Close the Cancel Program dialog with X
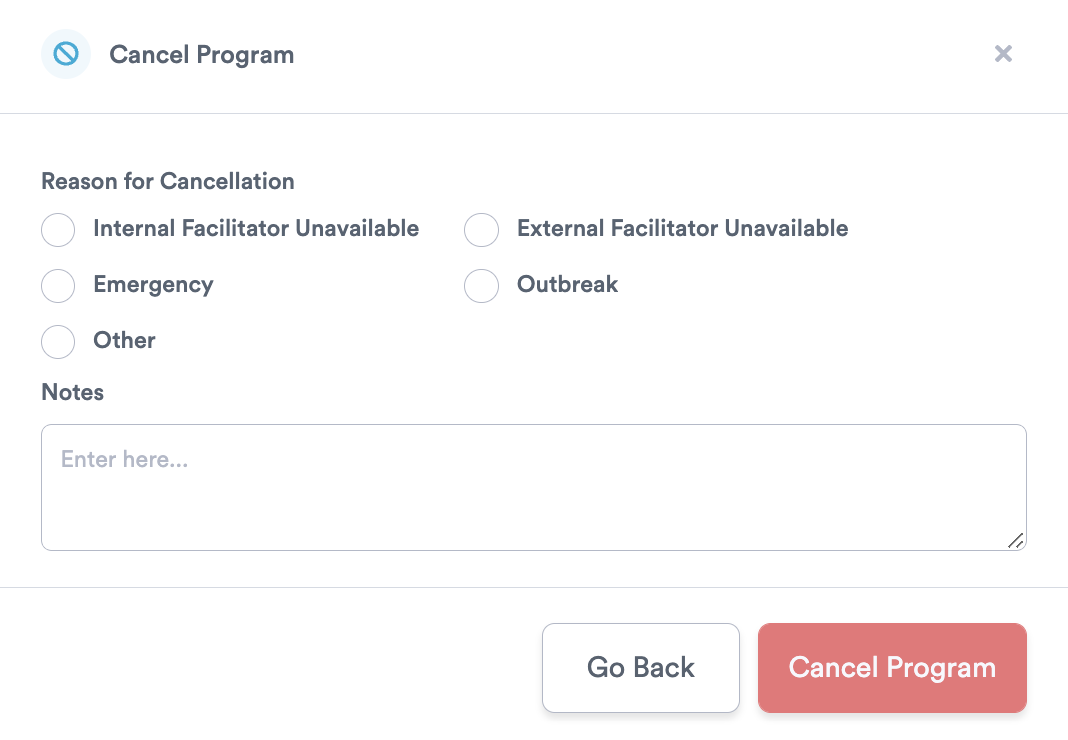Viewport: 1068px width, 740px height. [x=1003, y=54]
